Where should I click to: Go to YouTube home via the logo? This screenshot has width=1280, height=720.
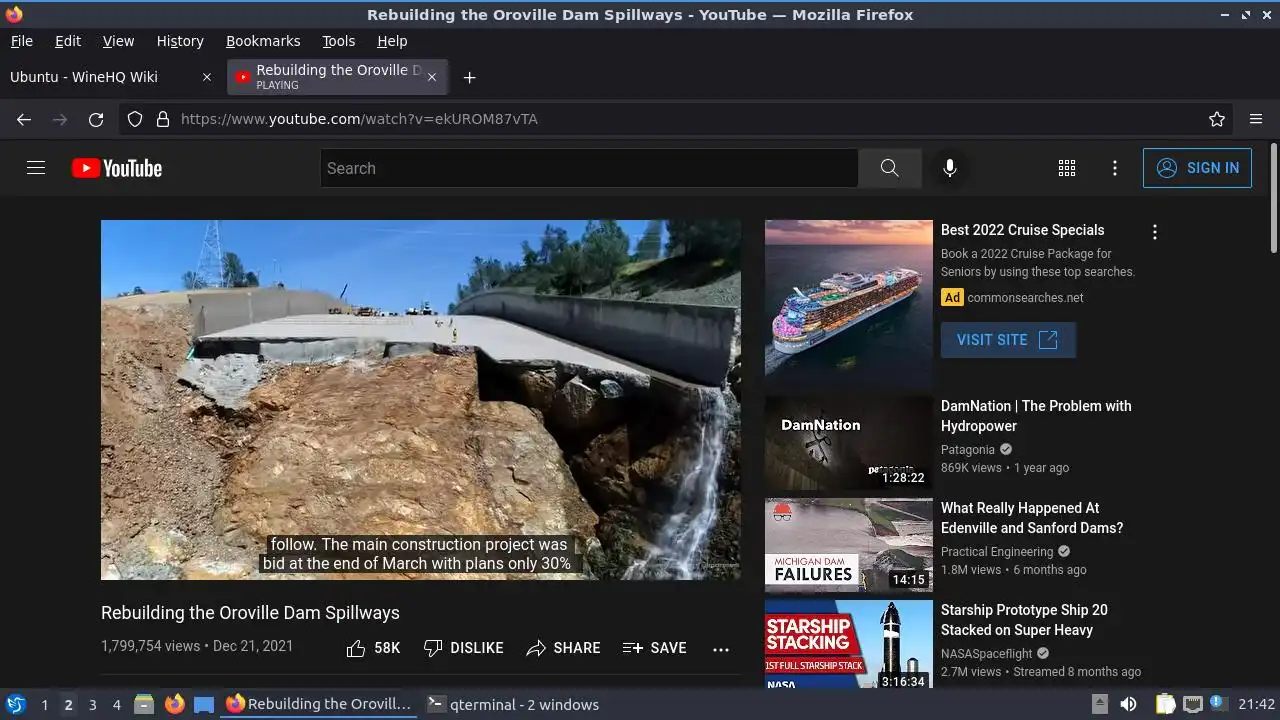pos(117,168)
